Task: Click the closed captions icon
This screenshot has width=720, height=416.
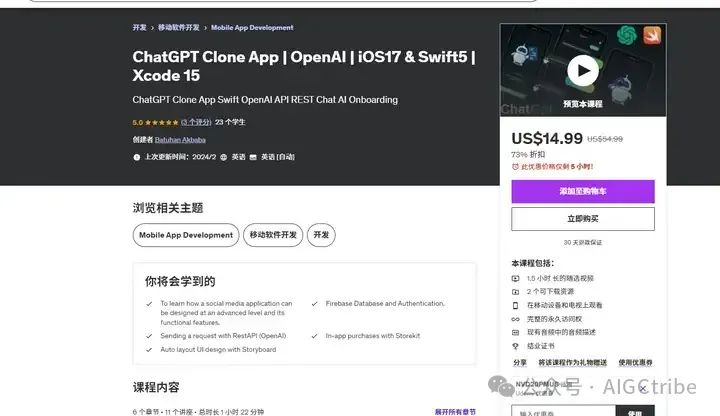Action: (253, 157)
